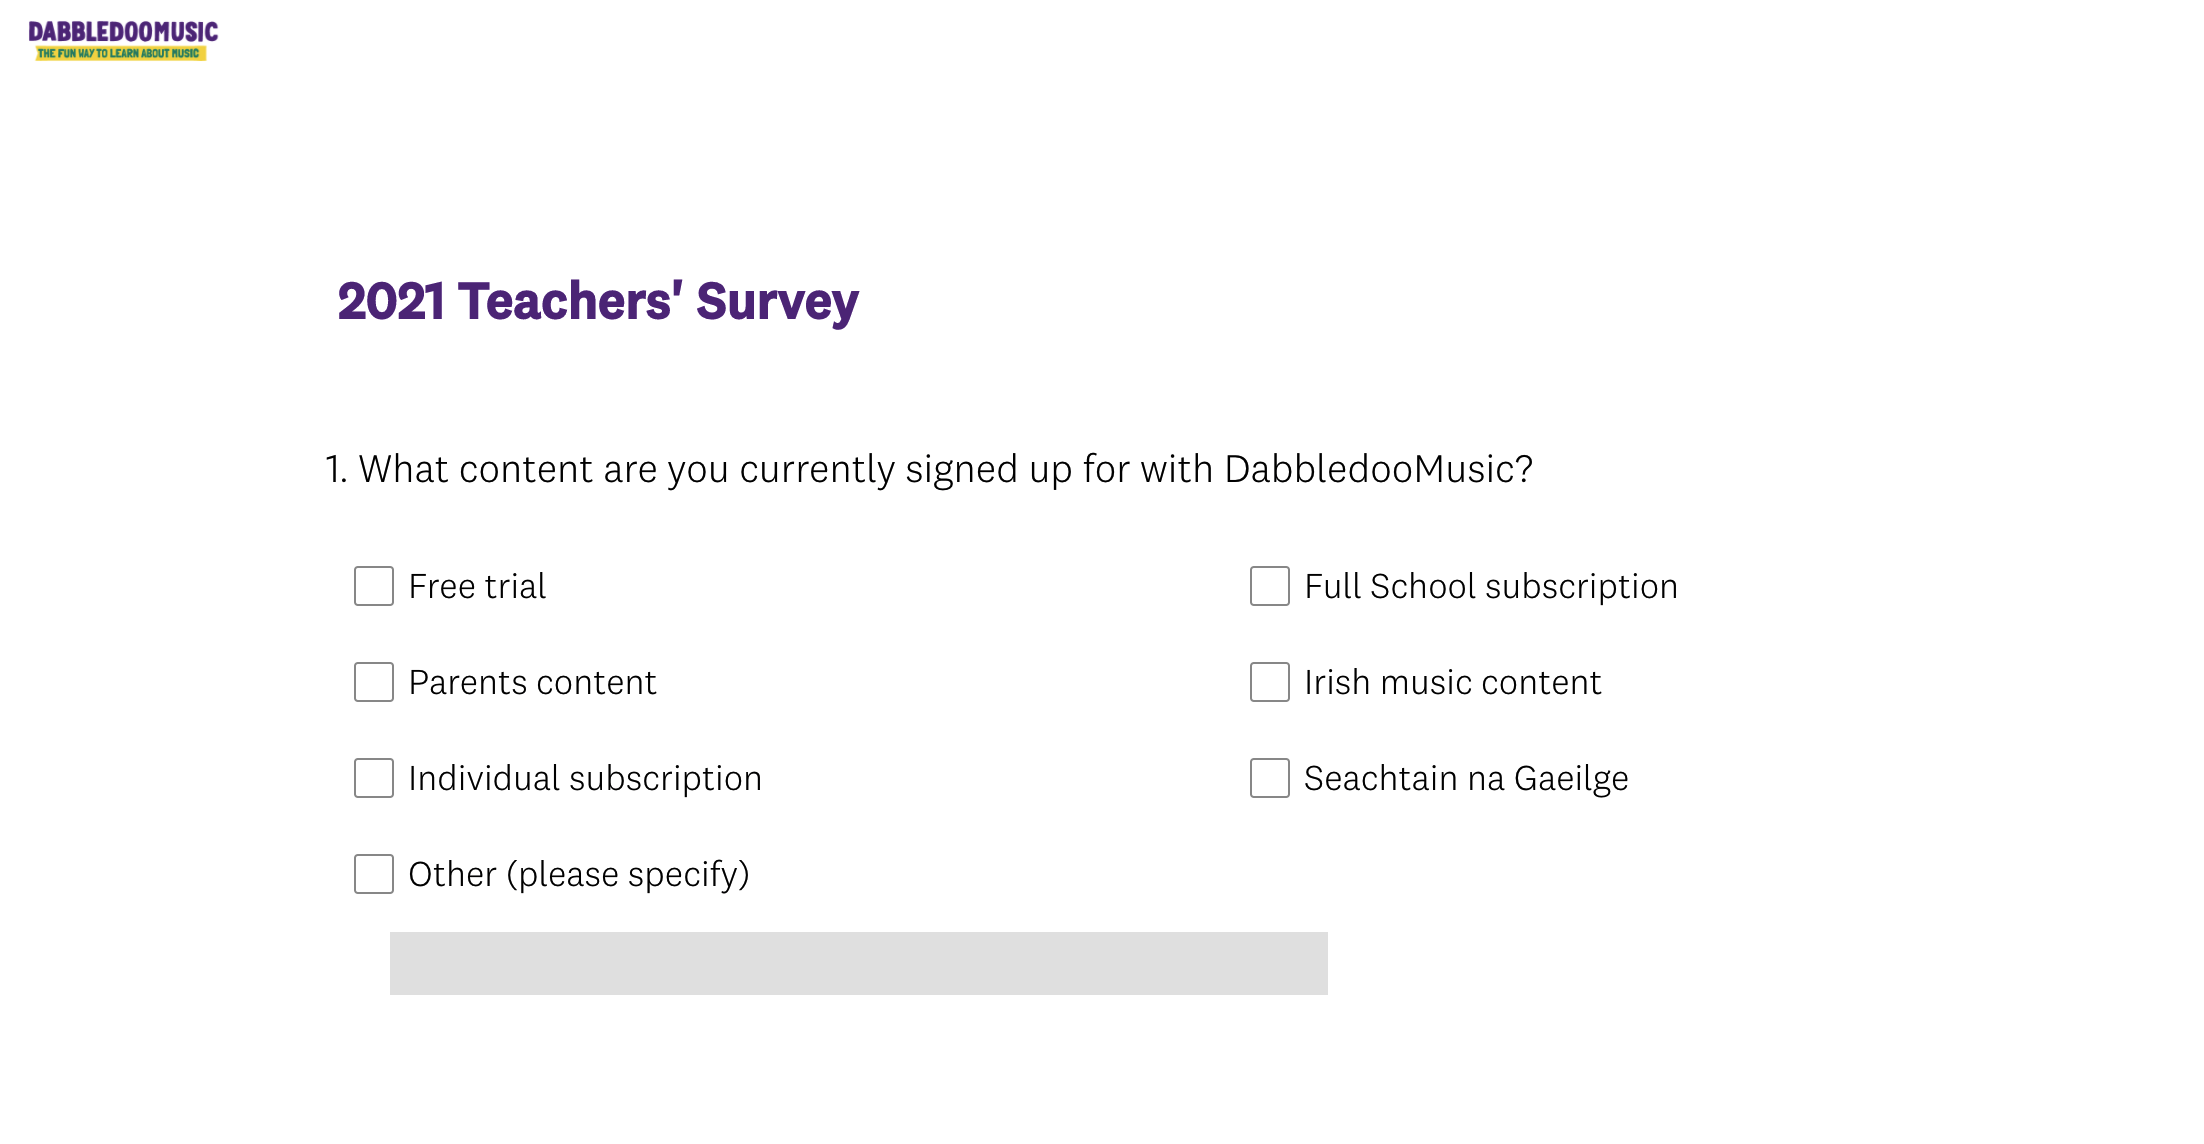Select the Seachtain na Gaeilge checkbox
This screenshot has width=2204, height=1144.
tap(1270, 778)
